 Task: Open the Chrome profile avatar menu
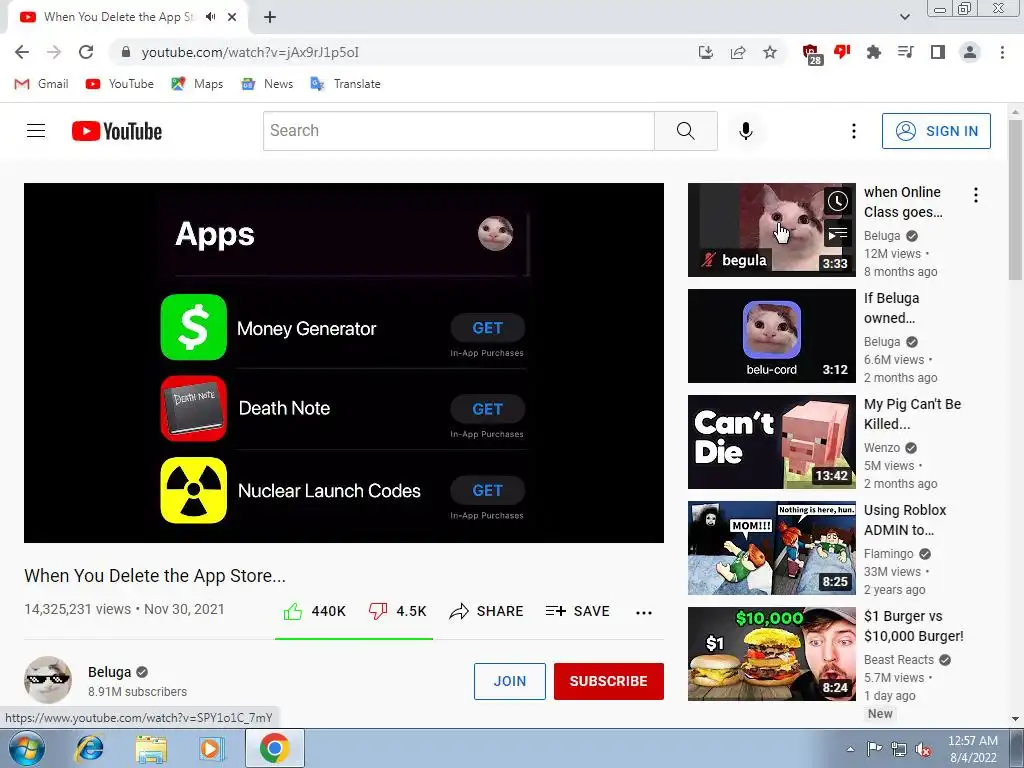[970, 52]
